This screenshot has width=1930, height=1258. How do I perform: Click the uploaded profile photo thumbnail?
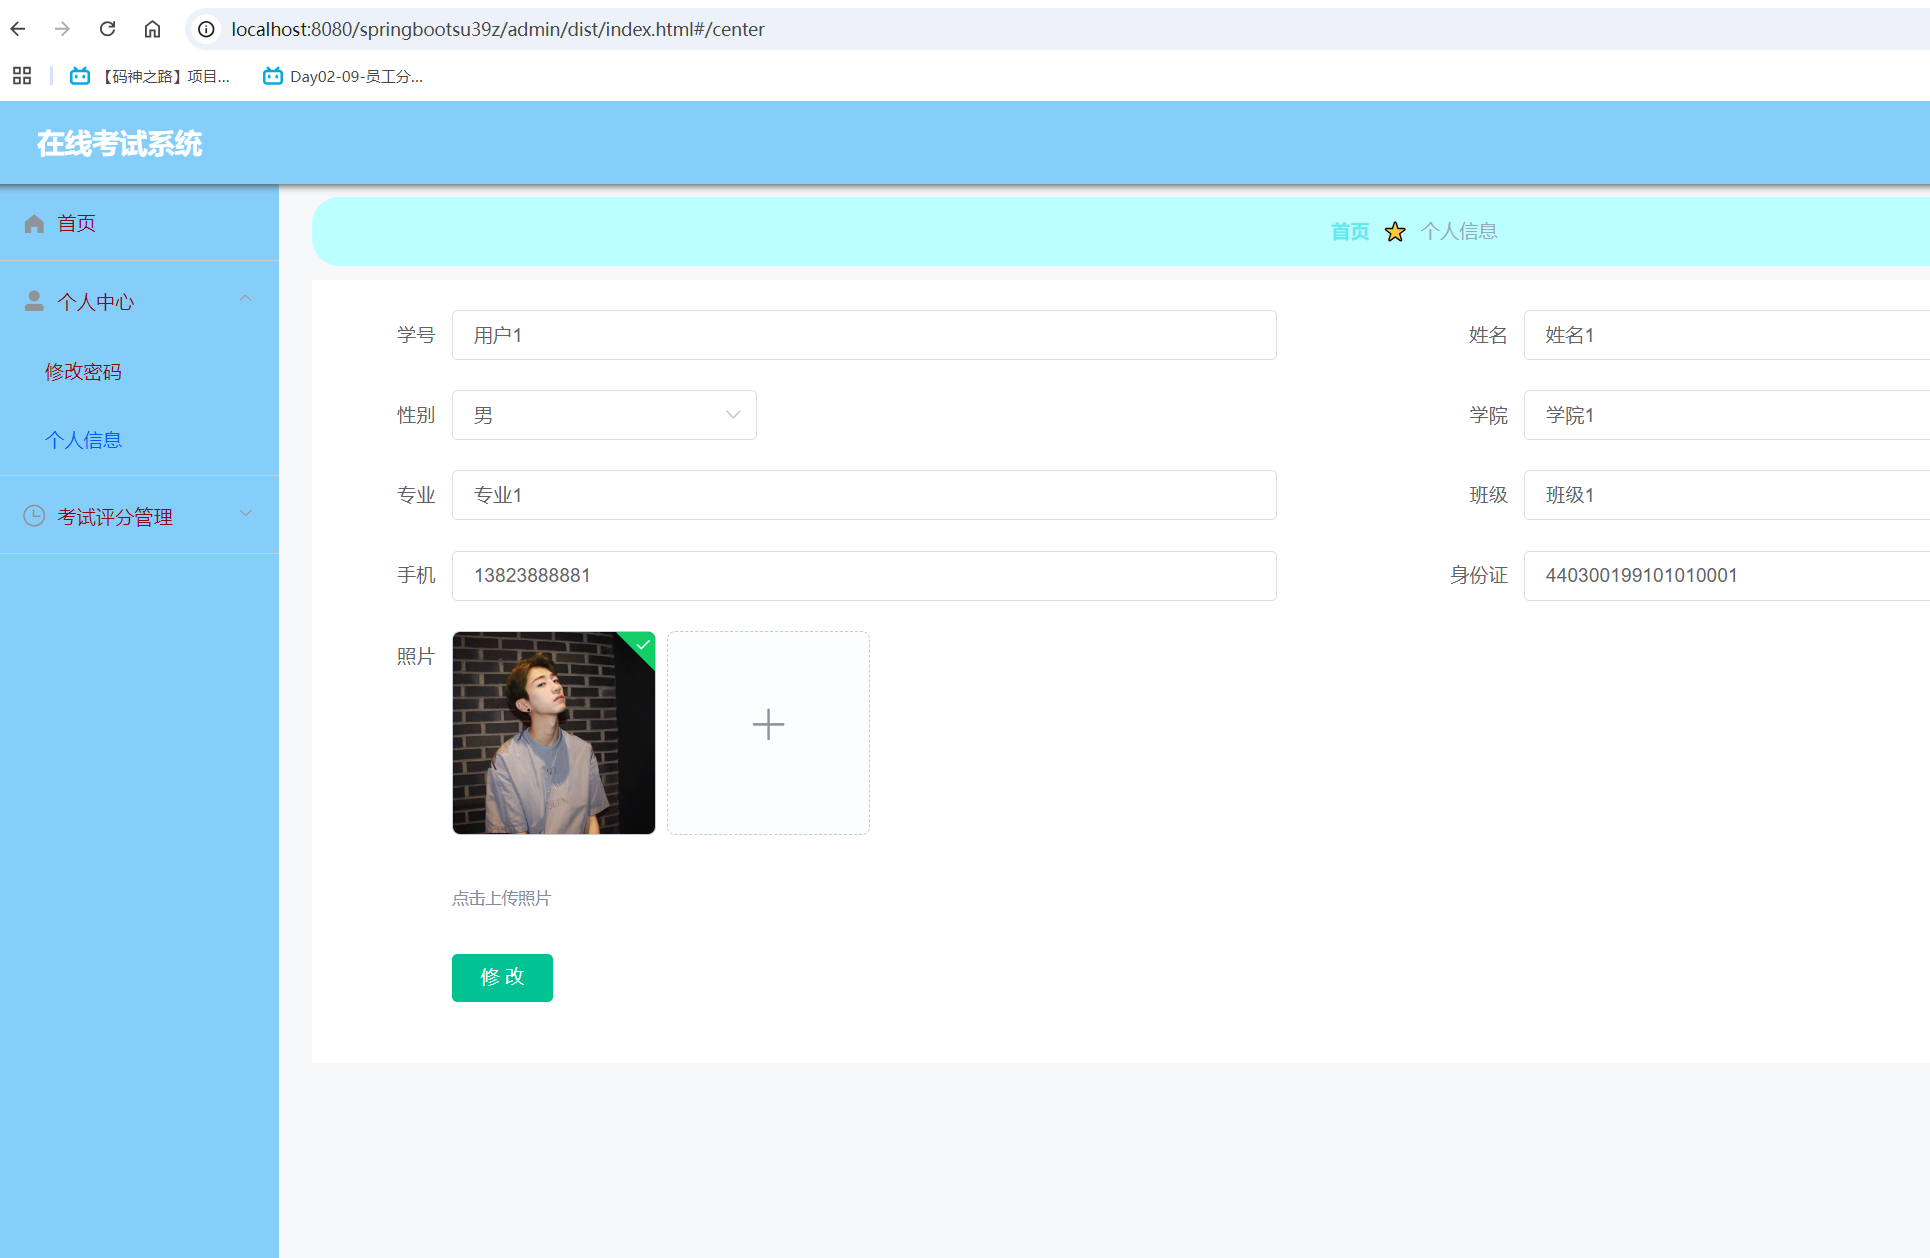coord(553,733)
